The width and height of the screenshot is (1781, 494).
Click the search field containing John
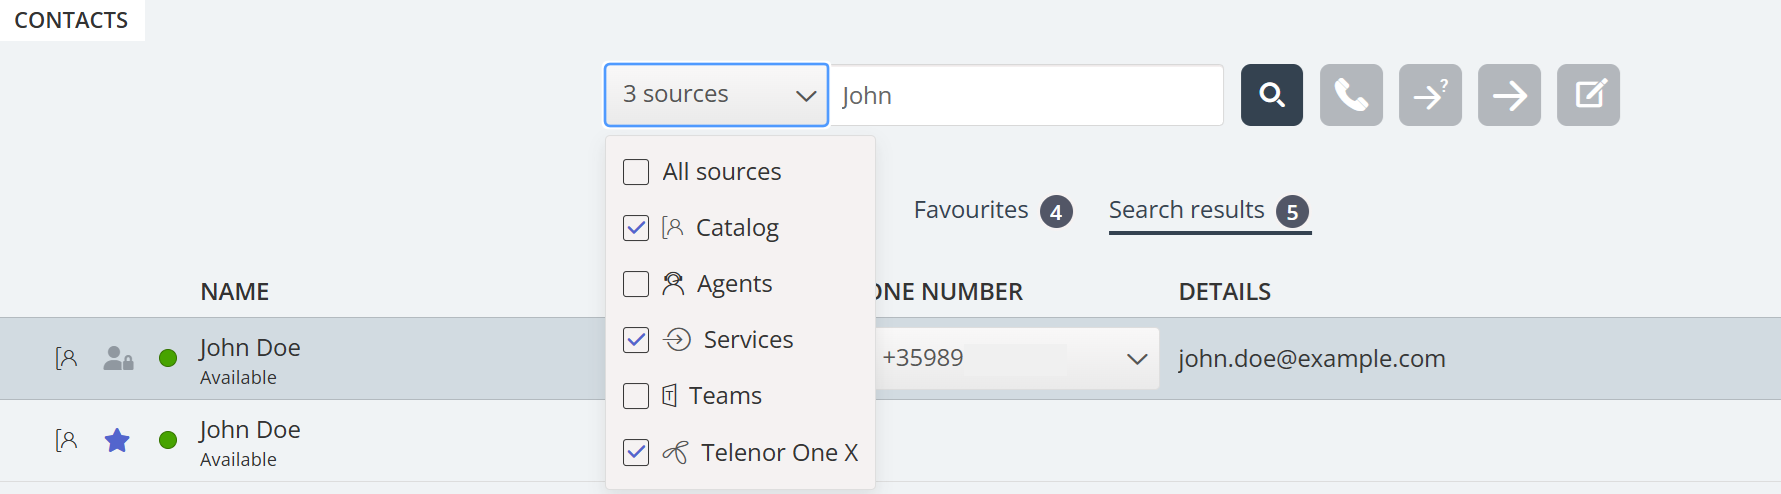coord(1027,95)
